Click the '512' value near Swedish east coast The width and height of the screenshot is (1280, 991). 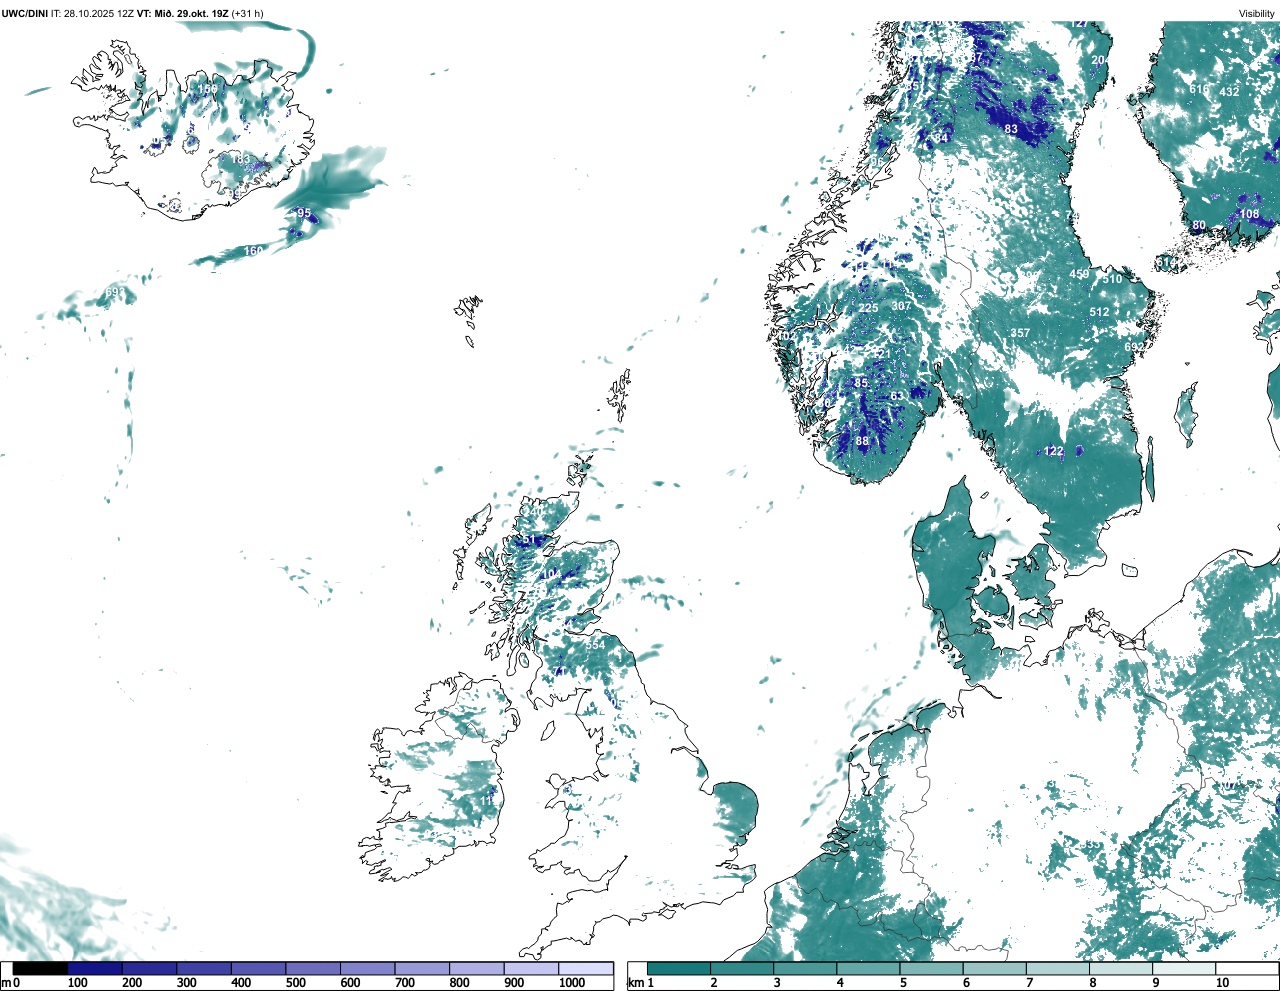point(1100,312)
